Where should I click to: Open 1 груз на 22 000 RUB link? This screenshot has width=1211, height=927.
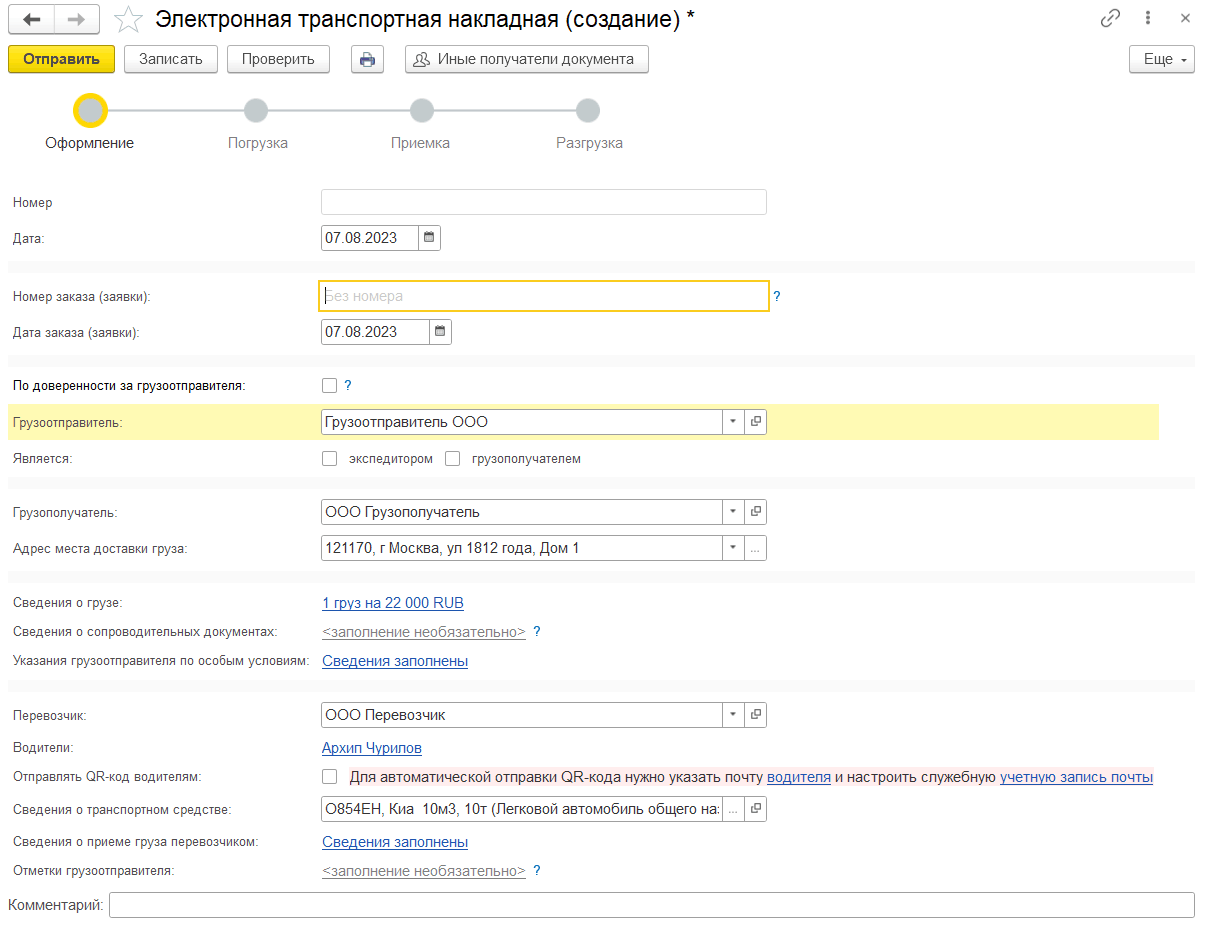coord(393,603)
